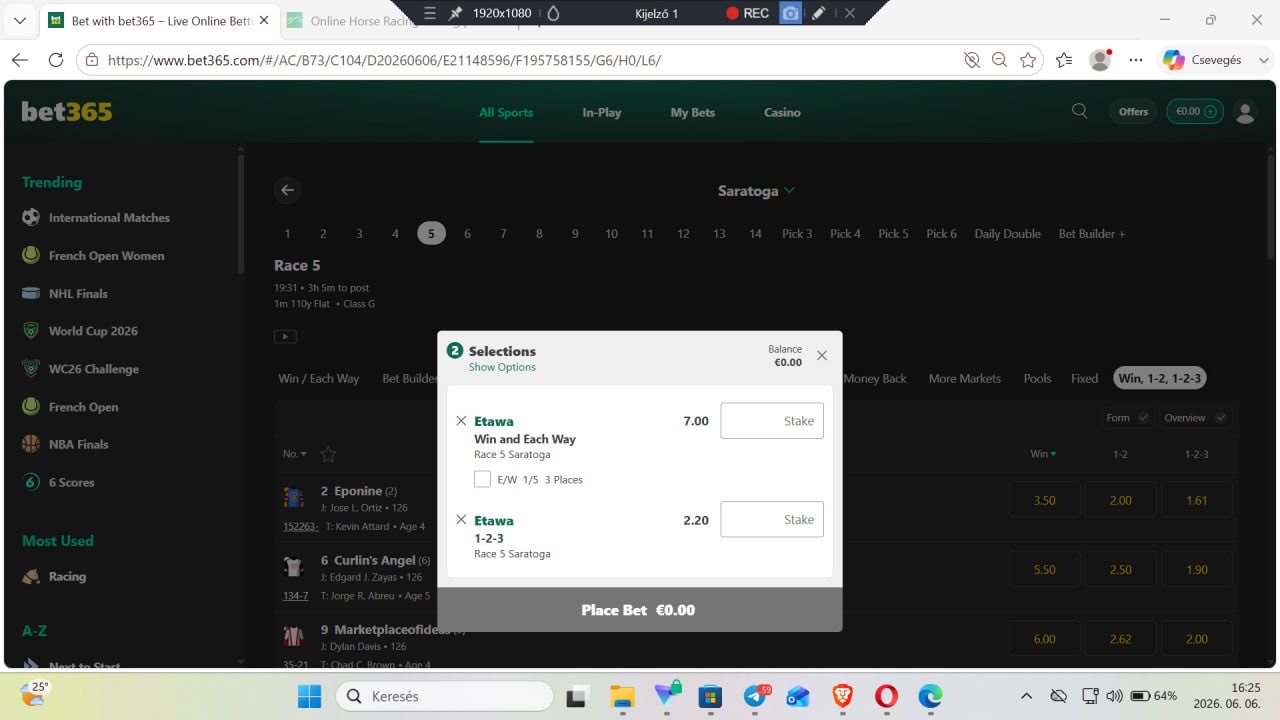Remove the Etawa 1-2-3 selection
The height and width of the screenshot is (720, 1280).
pos(461,520)
